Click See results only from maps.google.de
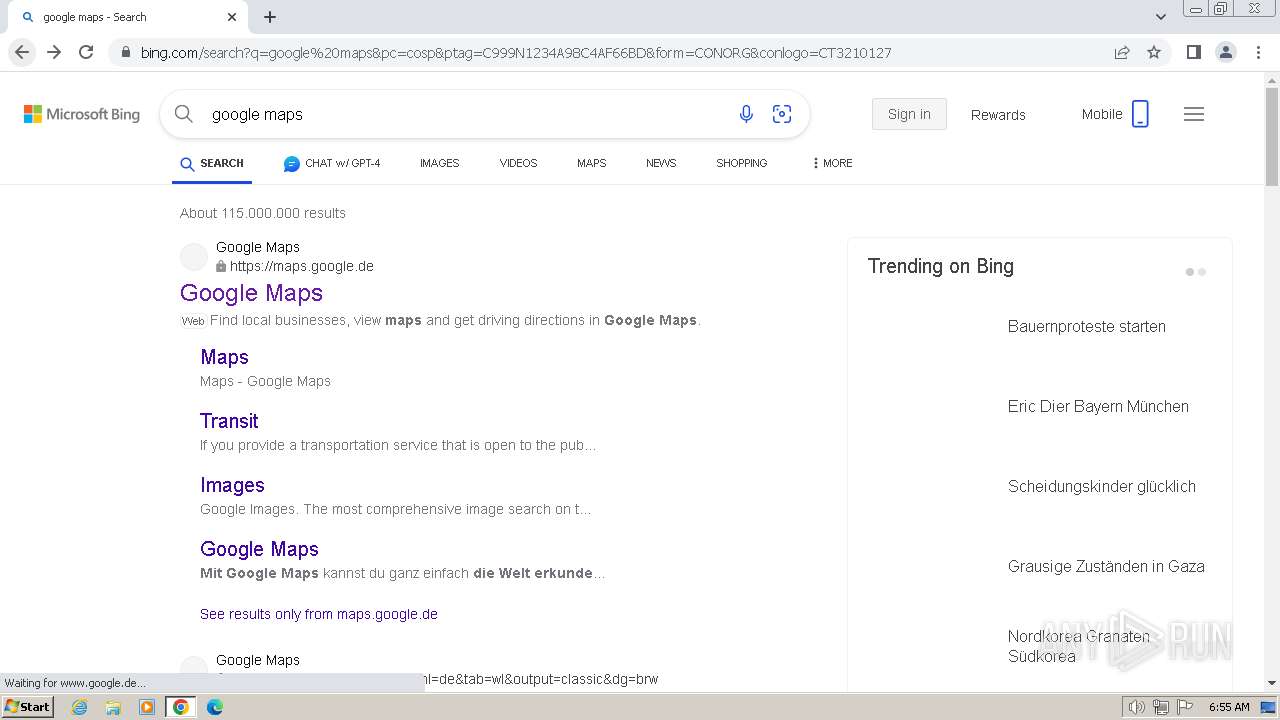The width and height of the screenshot is (1280, 720). click(319, 614)
